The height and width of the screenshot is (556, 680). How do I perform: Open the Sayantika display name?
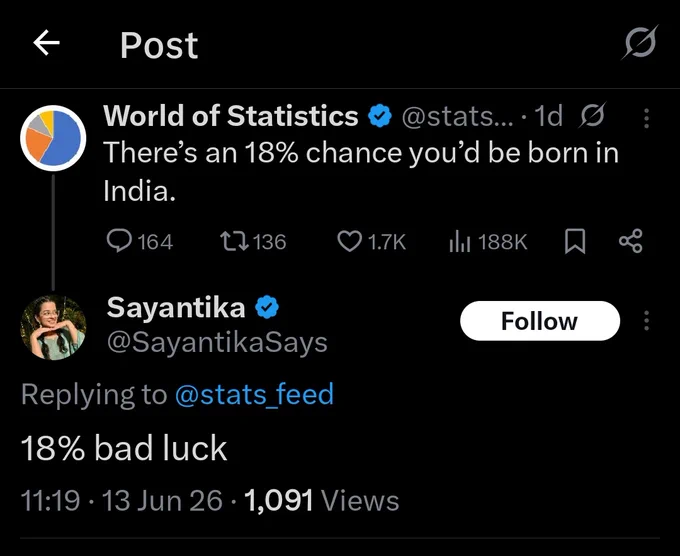(x=176, y=307)
